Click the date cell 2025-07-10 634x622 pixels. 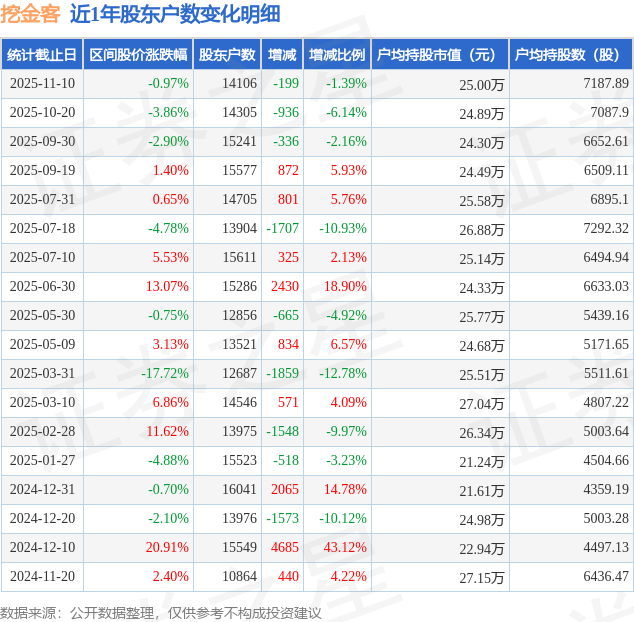pyautogui.click(x=42, y=257)
